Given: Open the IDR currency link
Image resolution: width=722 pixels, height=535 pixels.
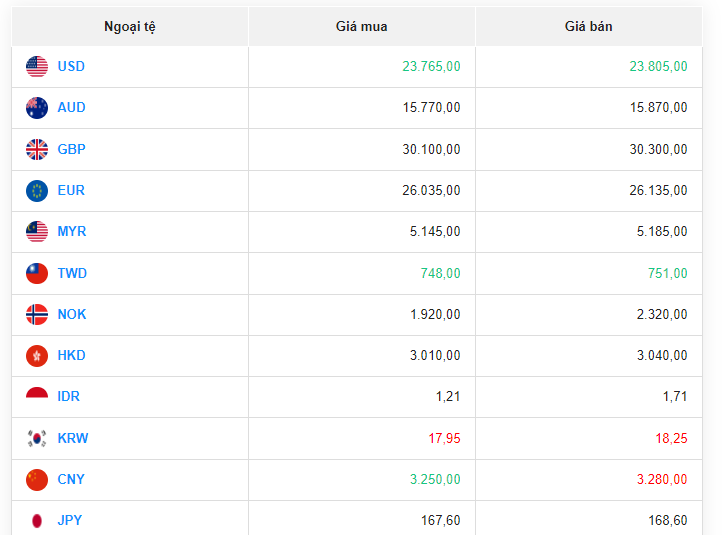Looking at the screenshot, I should pyautogui.click(x=69, y=397).
